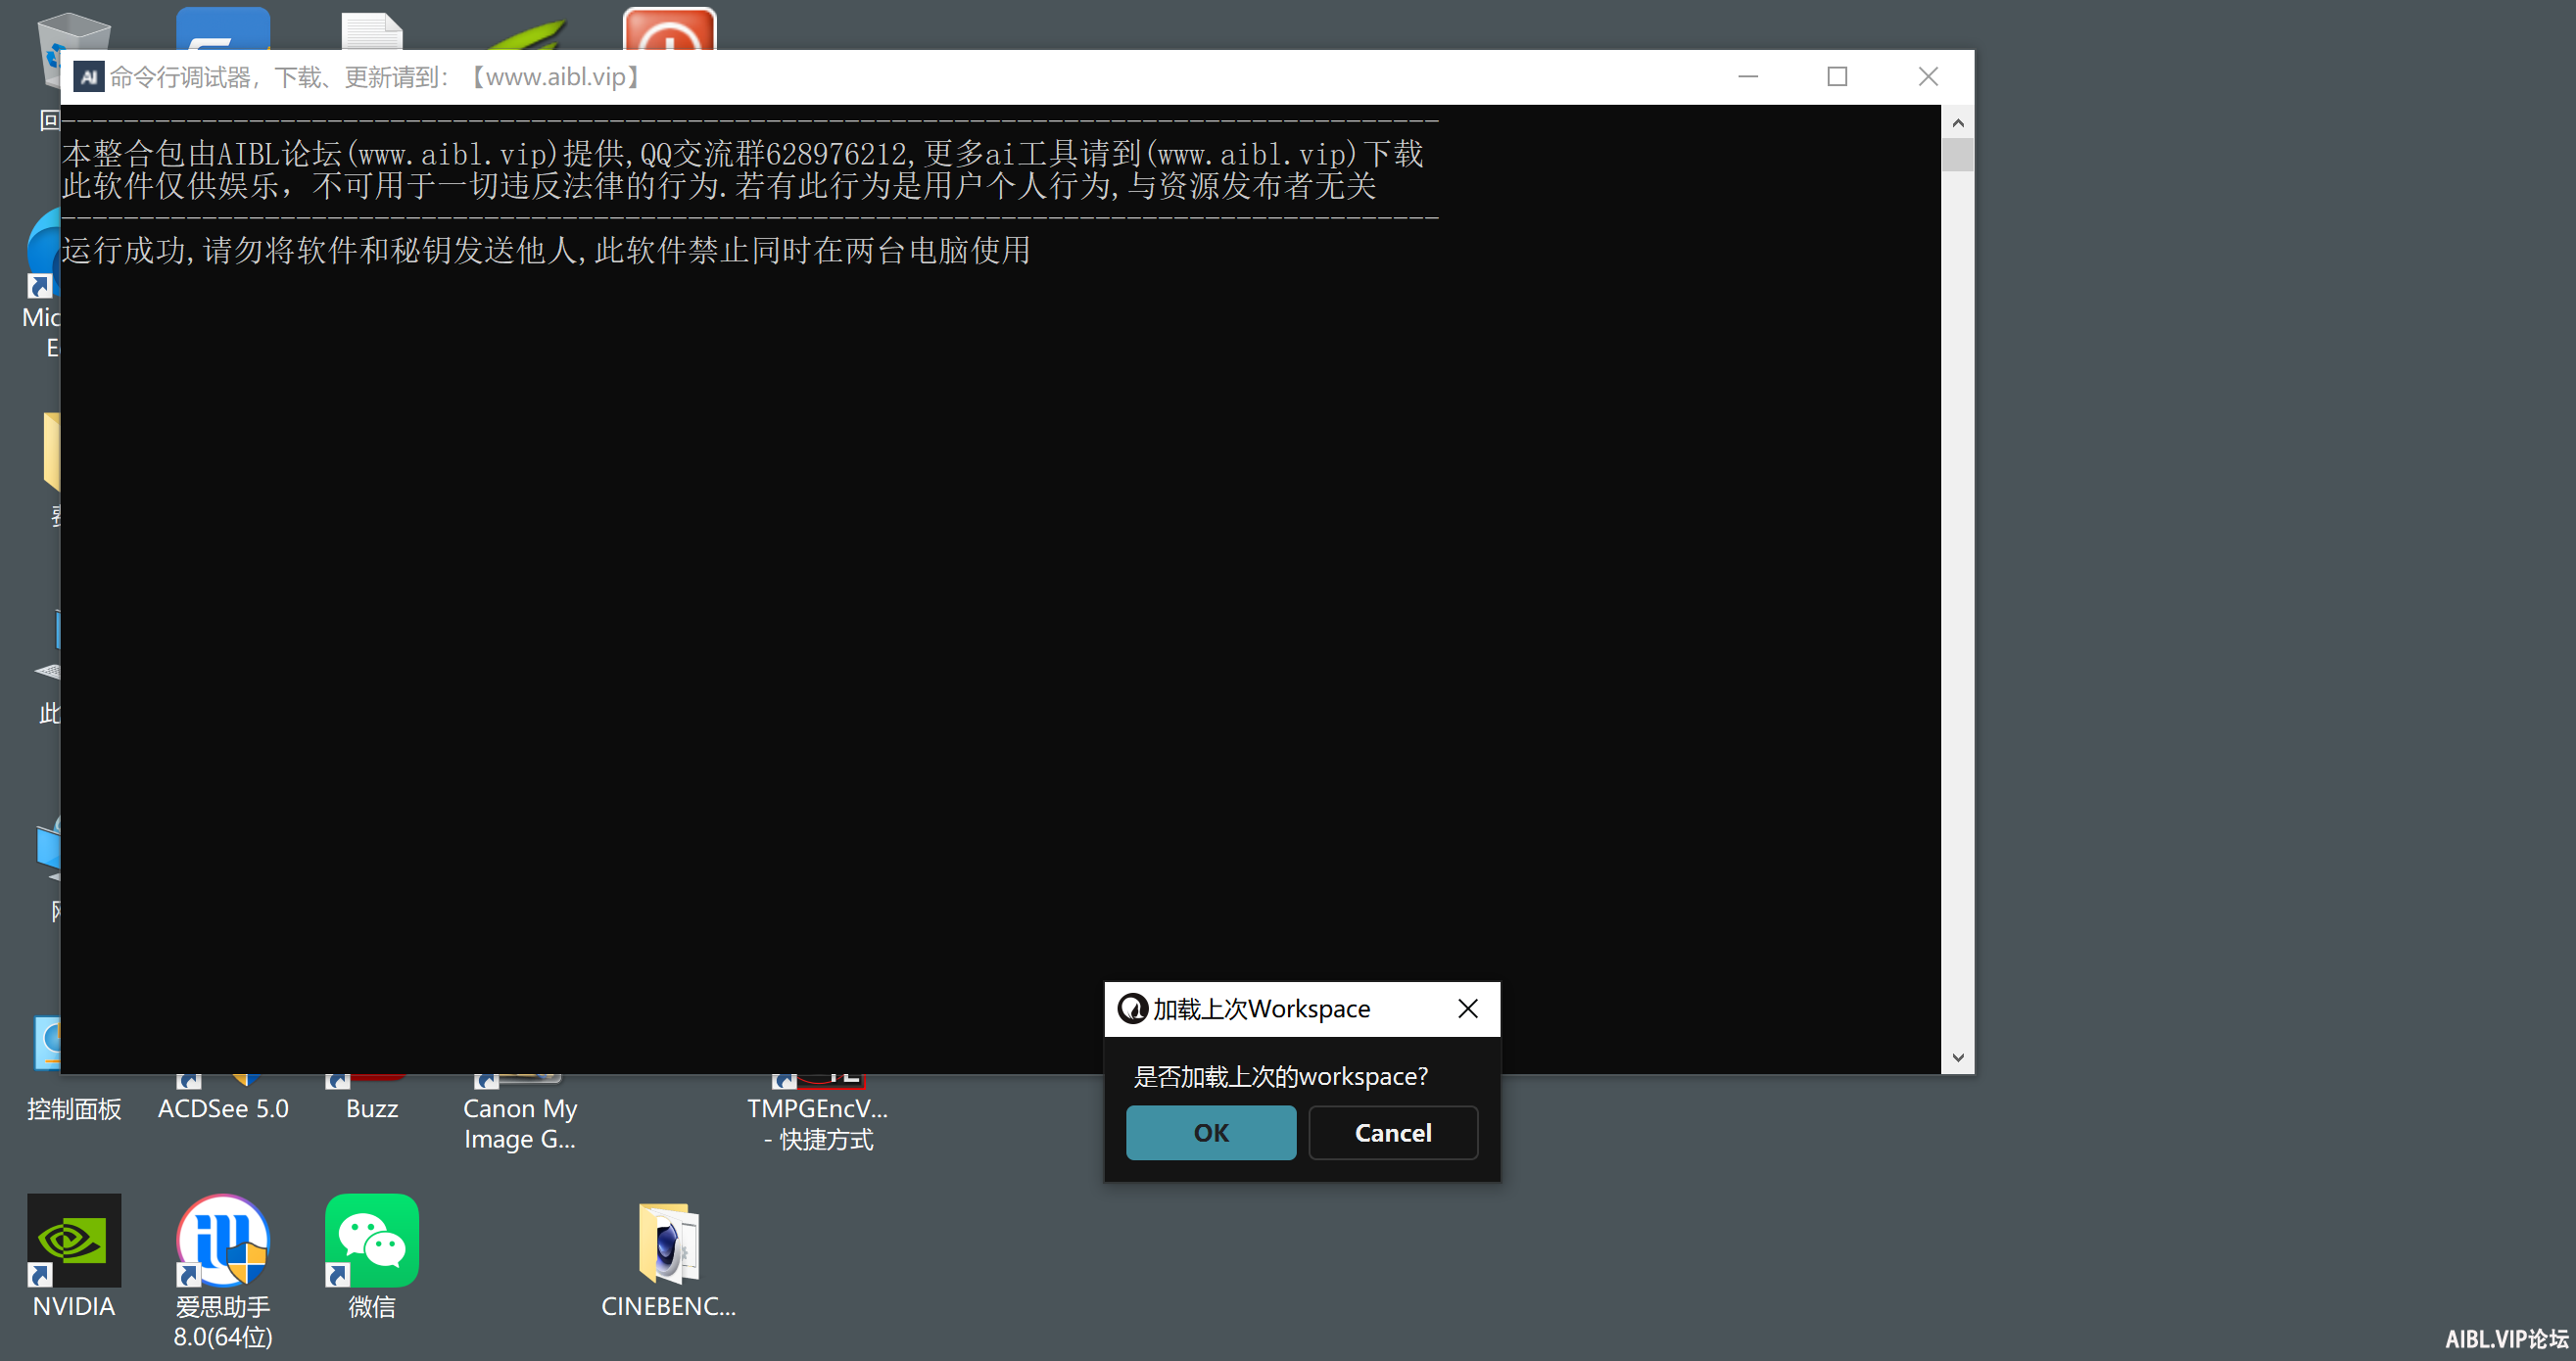Click the console scrollbar up arrow
The height and width of the screenshot is (1361, 2576).
(1957, 122)
